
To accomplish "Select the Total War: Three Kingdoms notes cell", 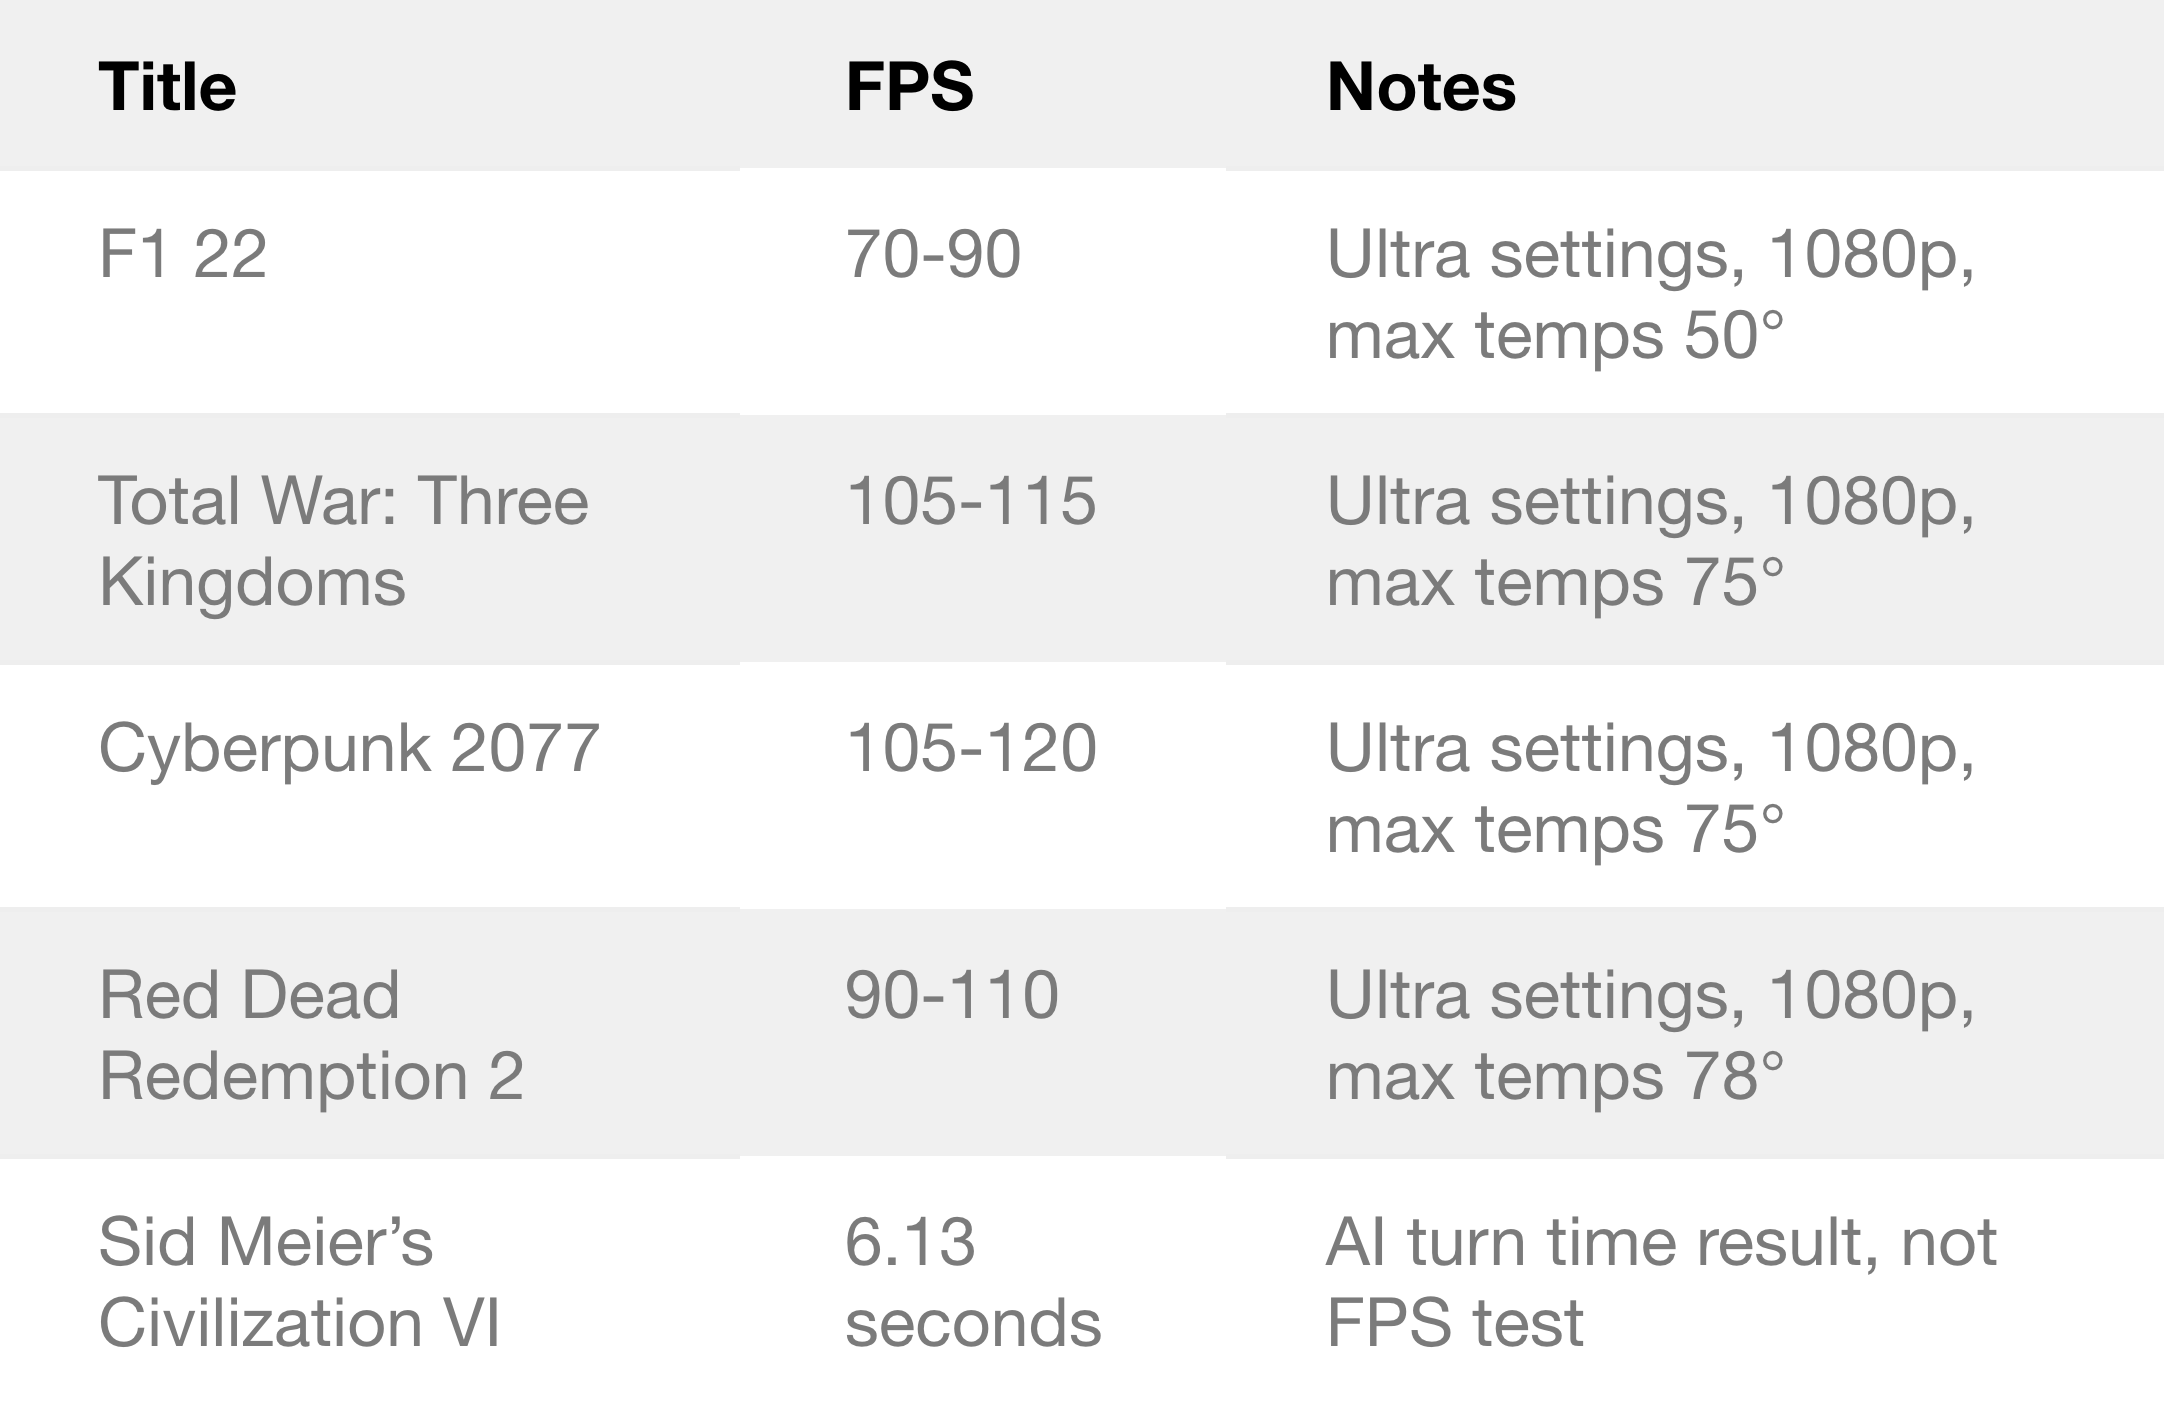I will click(1650, 540).
